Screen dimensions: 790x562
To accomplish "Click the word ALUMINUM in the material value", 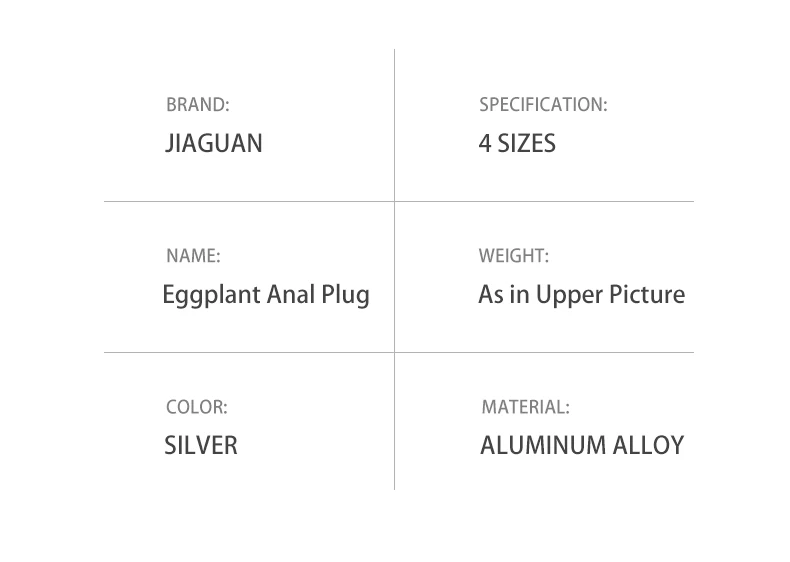I will (543, 446).
